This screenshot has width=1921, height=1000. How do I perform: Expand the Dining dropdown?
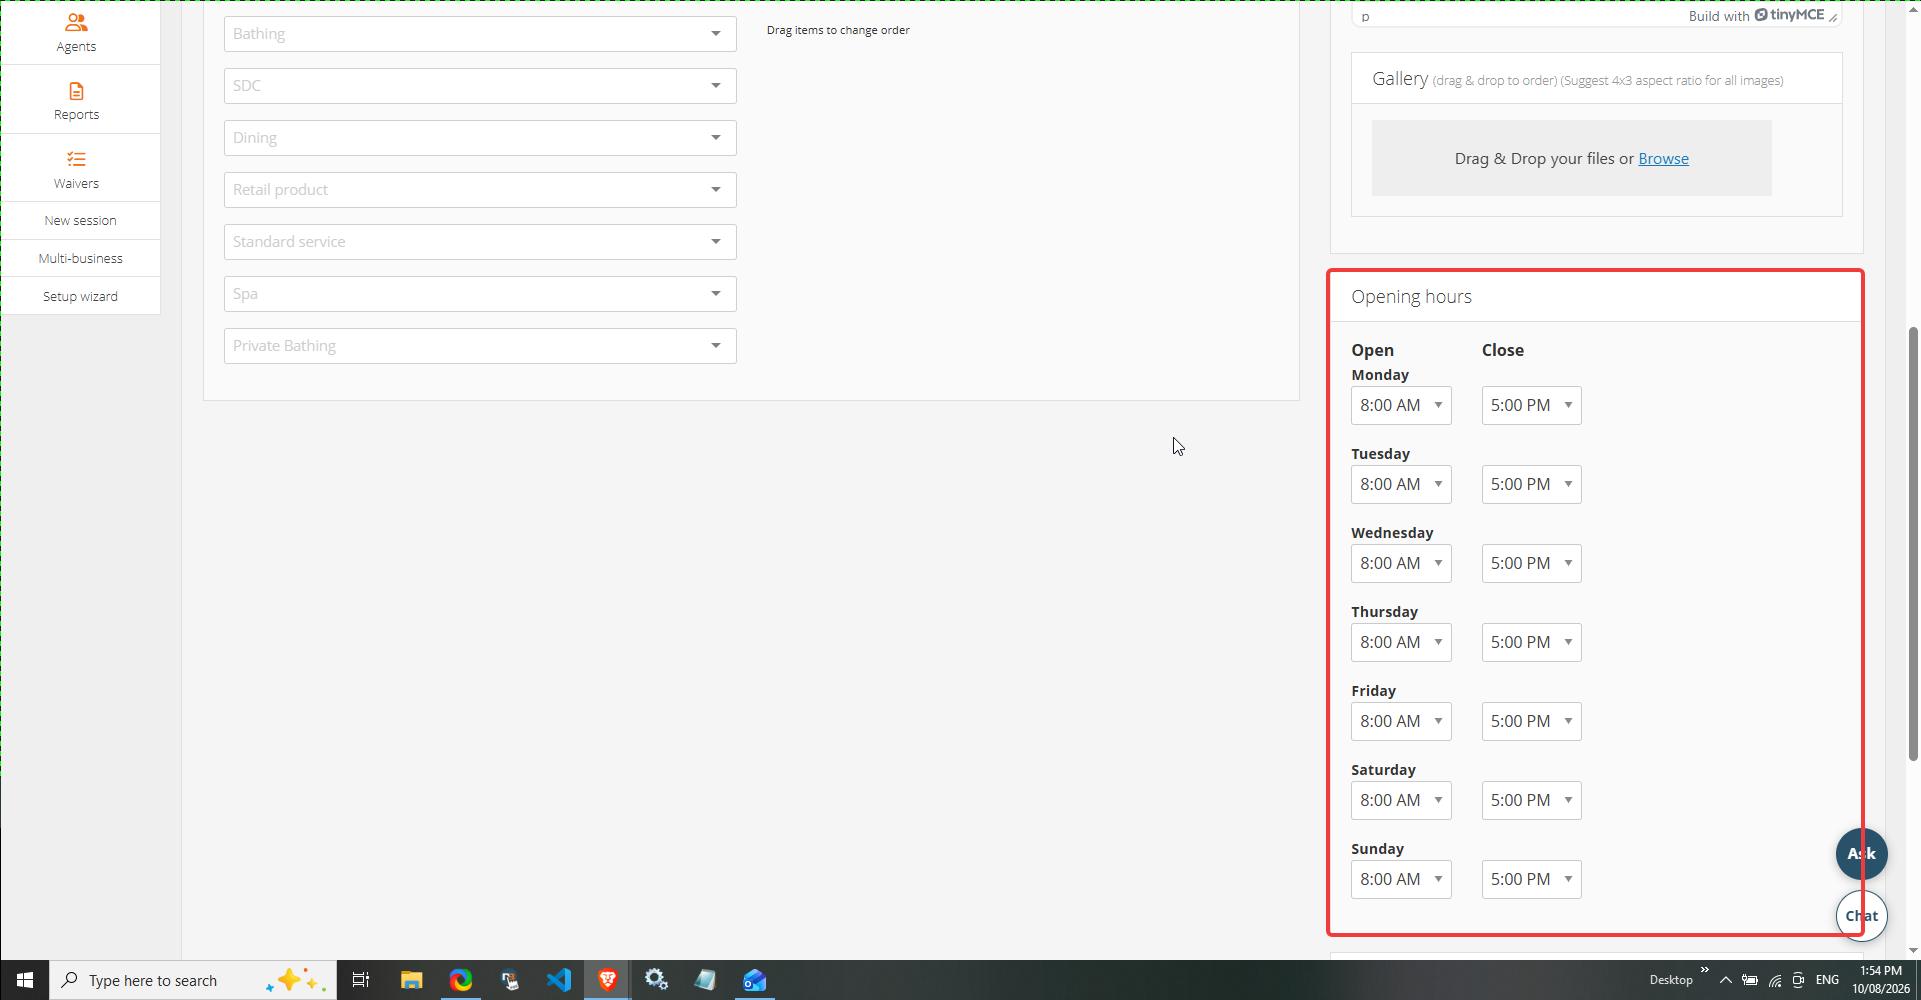(480, 138)
